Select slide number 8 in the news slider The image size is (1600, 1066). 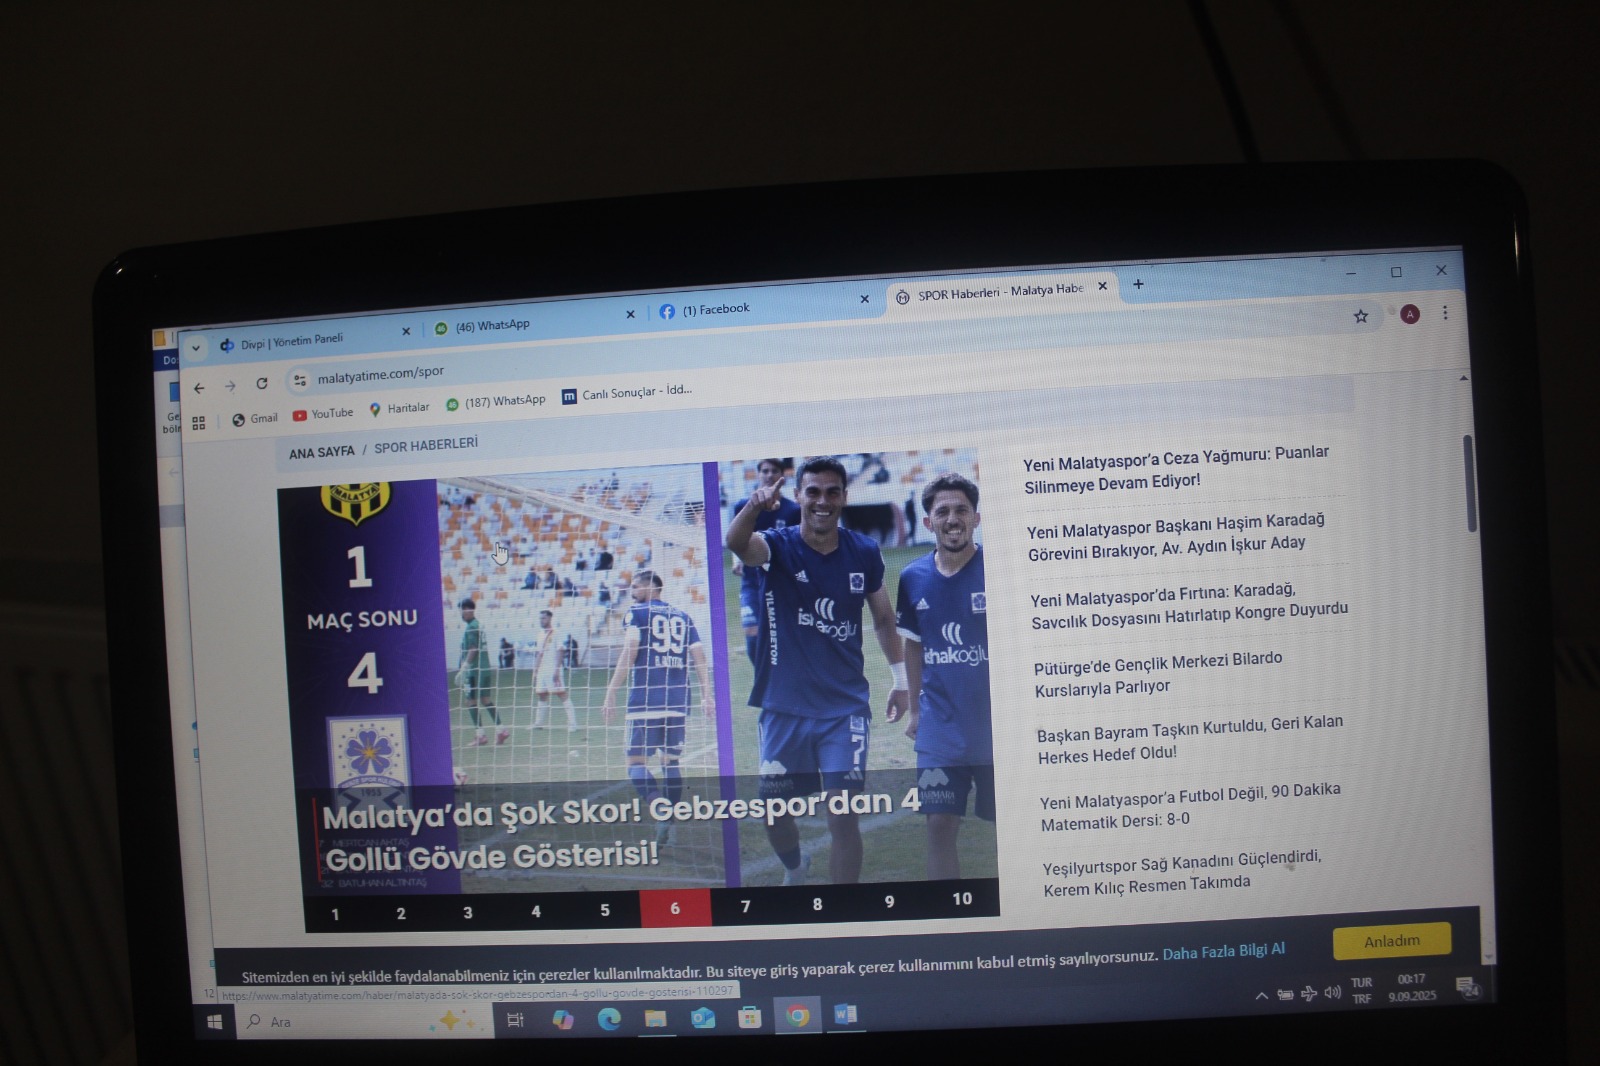(817, 904)
